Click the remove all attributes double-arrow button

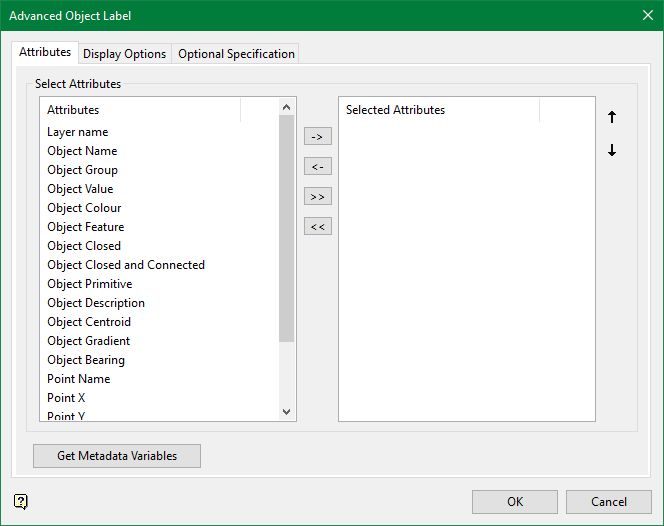pyautogui.click(x=317, y=227)
